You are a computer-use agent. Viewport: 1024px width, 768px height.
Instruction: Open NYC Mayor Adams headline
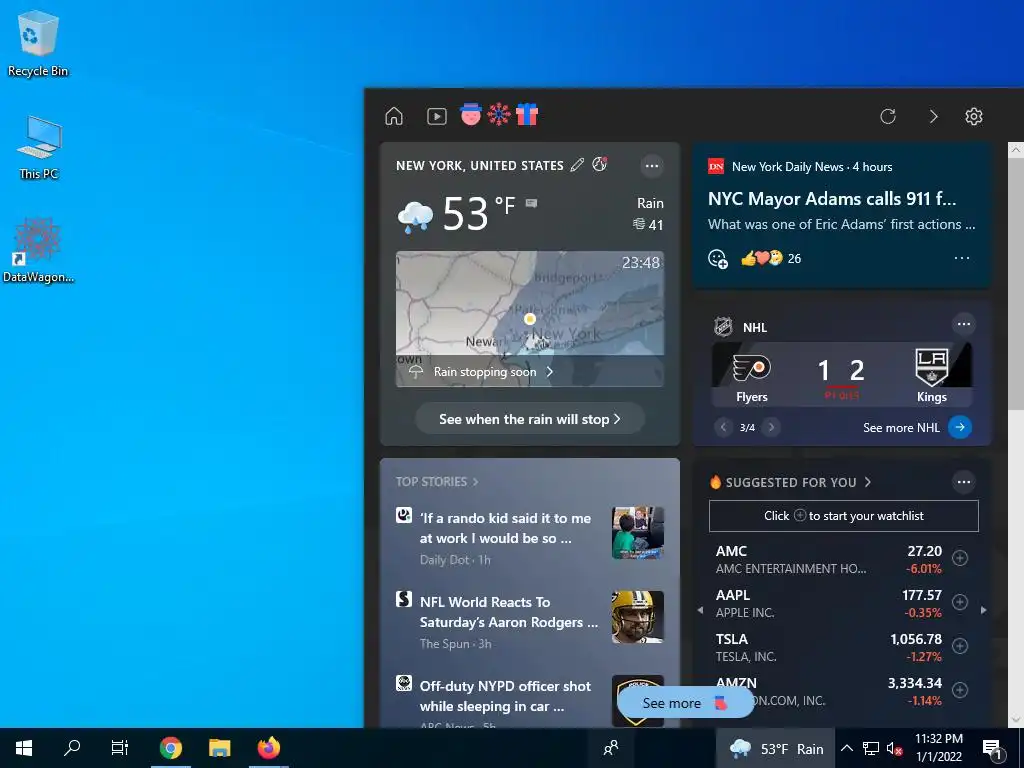tap(832, 199)
